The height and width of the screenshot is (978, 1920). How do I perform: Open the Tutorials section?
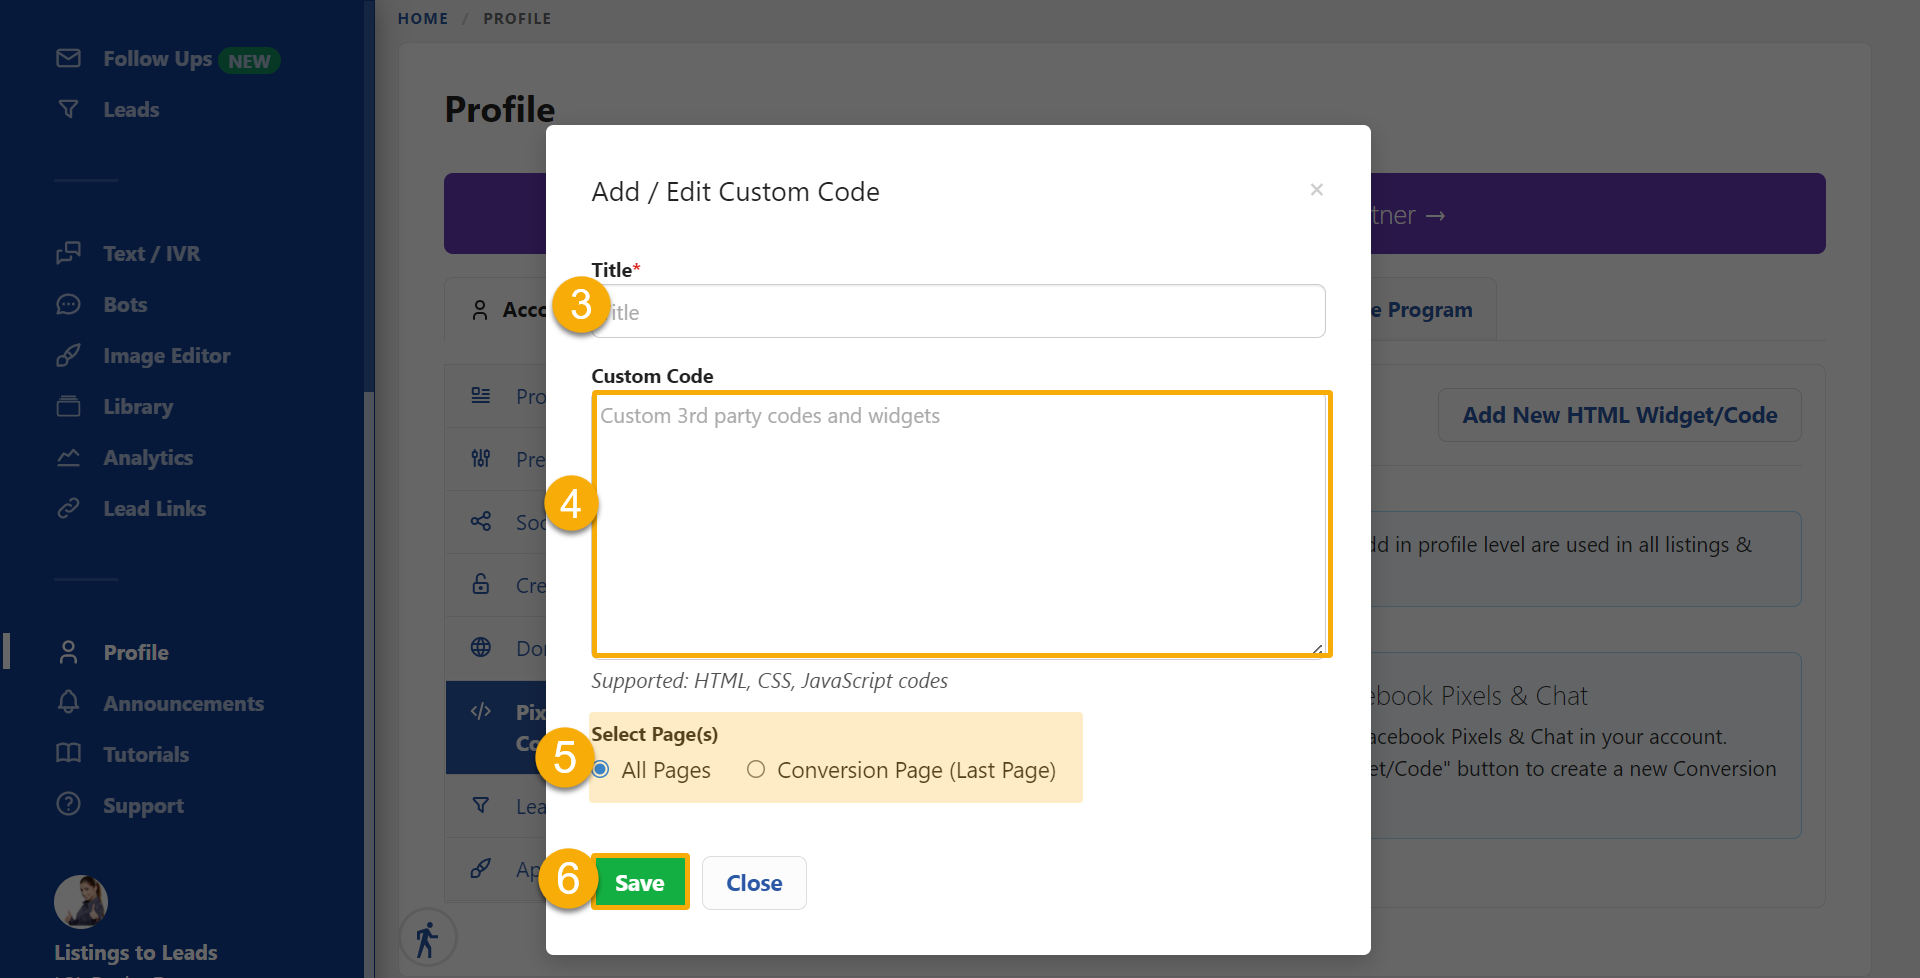click(145, 754)
